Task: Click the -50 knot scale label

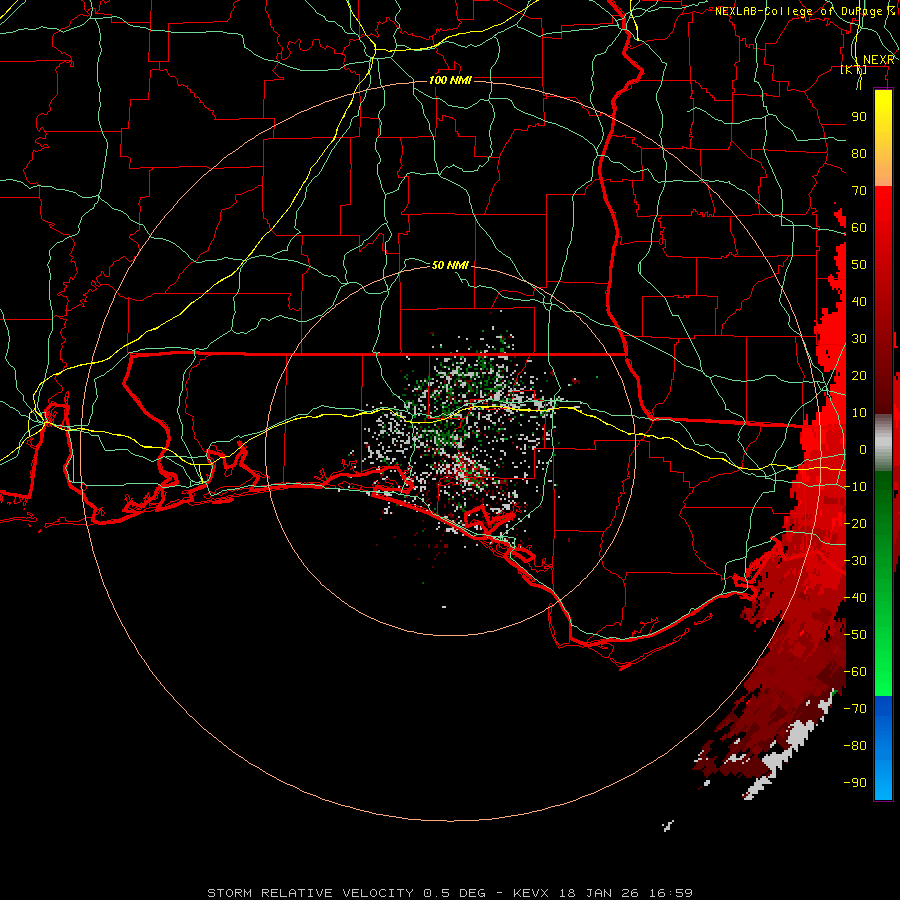Action: 855,635
